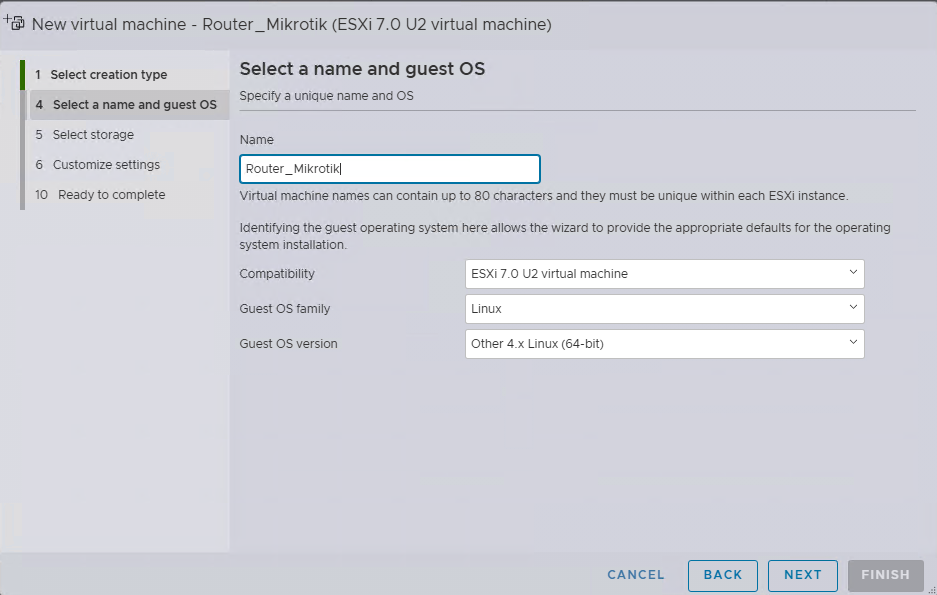The width and height of the screenshot is (937, 595).
Task: Click the chevron arrow on Guest OS family selector
Action: [853, 307]
